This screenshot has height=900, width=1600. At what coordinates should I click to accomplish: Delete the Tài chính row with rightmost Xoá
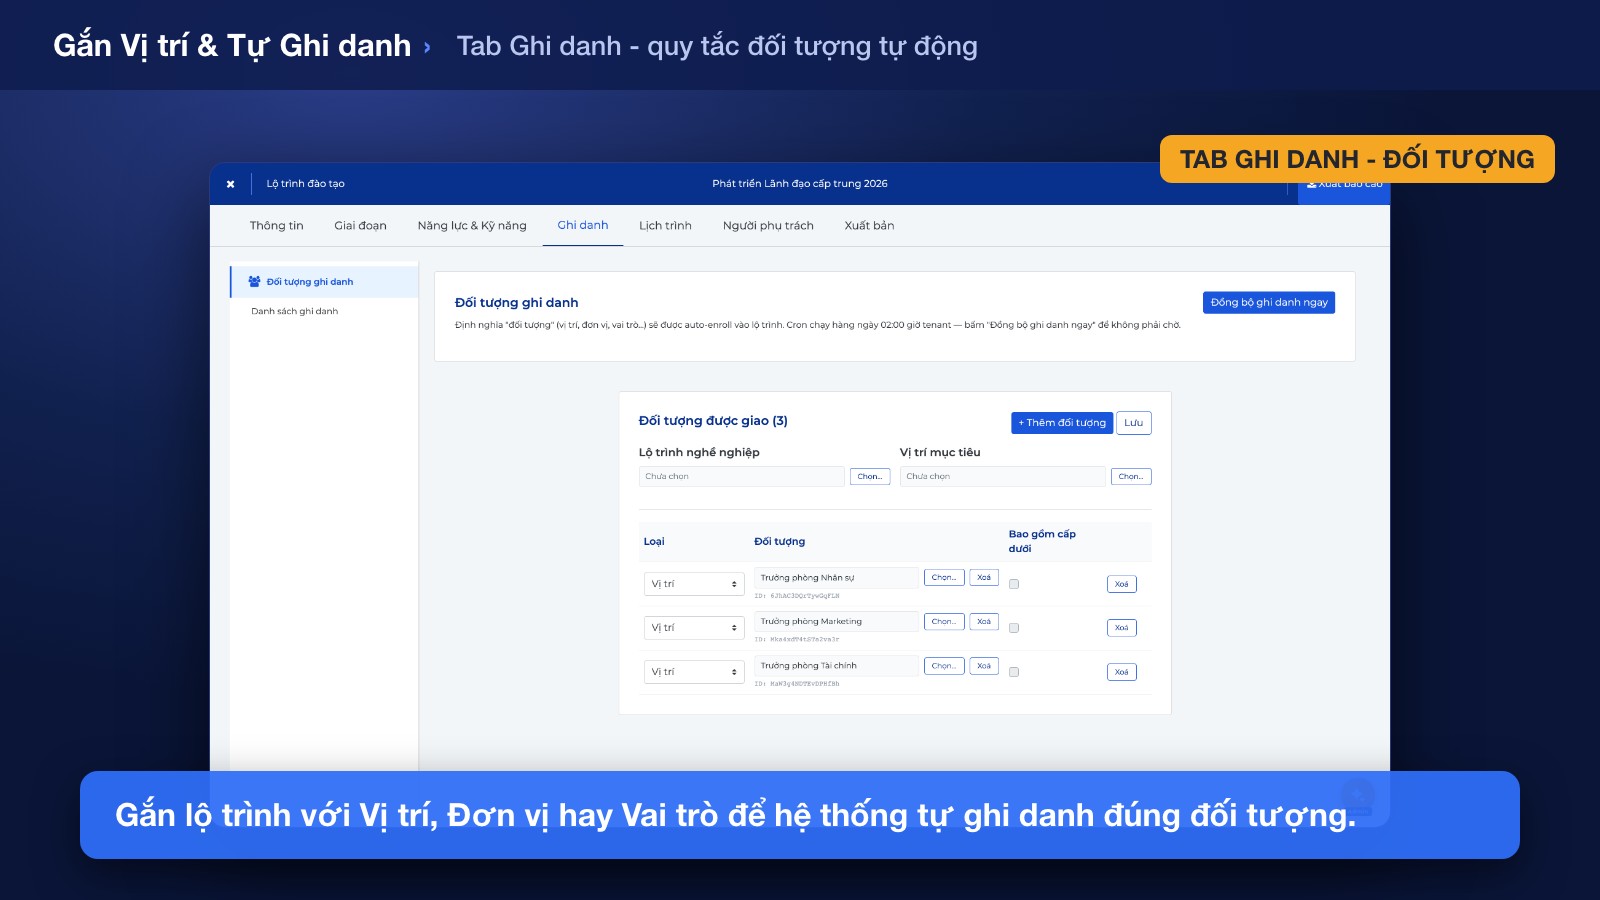(1122, 672)
